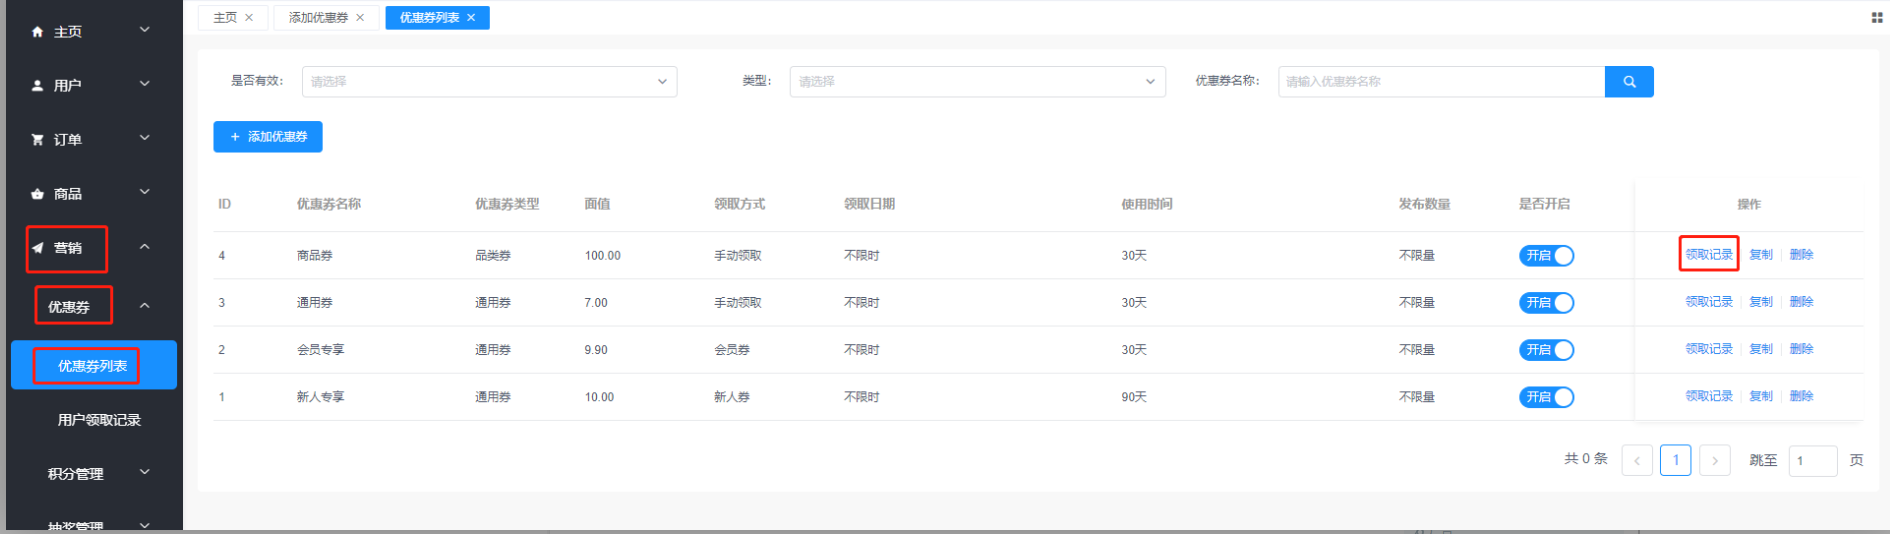
Task: Close the 添加优惠券 tab
Action: (x=360, y=18)
